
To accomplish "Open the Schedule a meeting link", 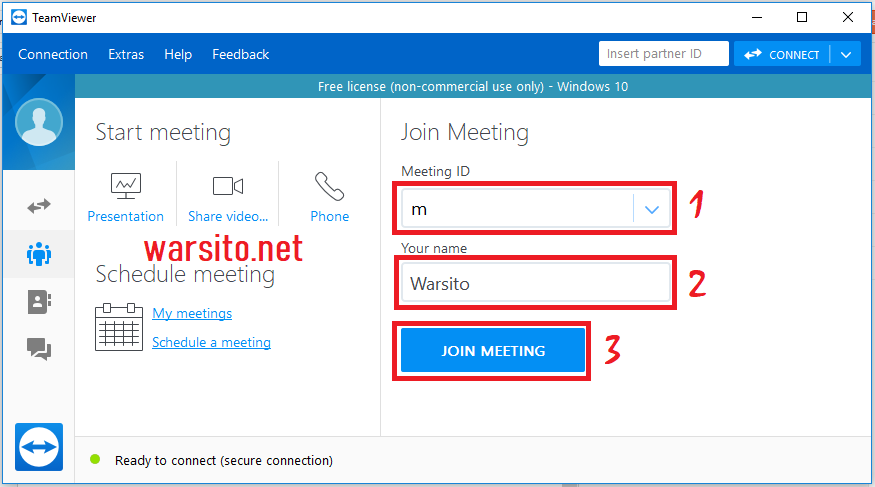I will [211, 343].
